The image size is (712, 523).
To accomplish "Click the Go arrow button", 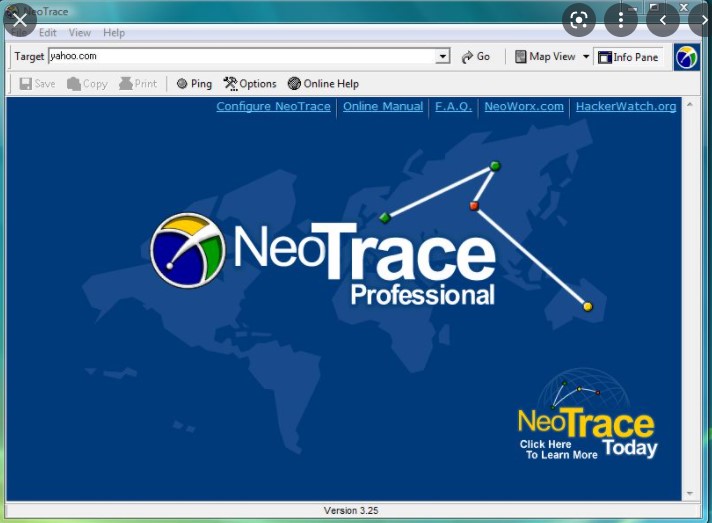I will coord(475,57).
